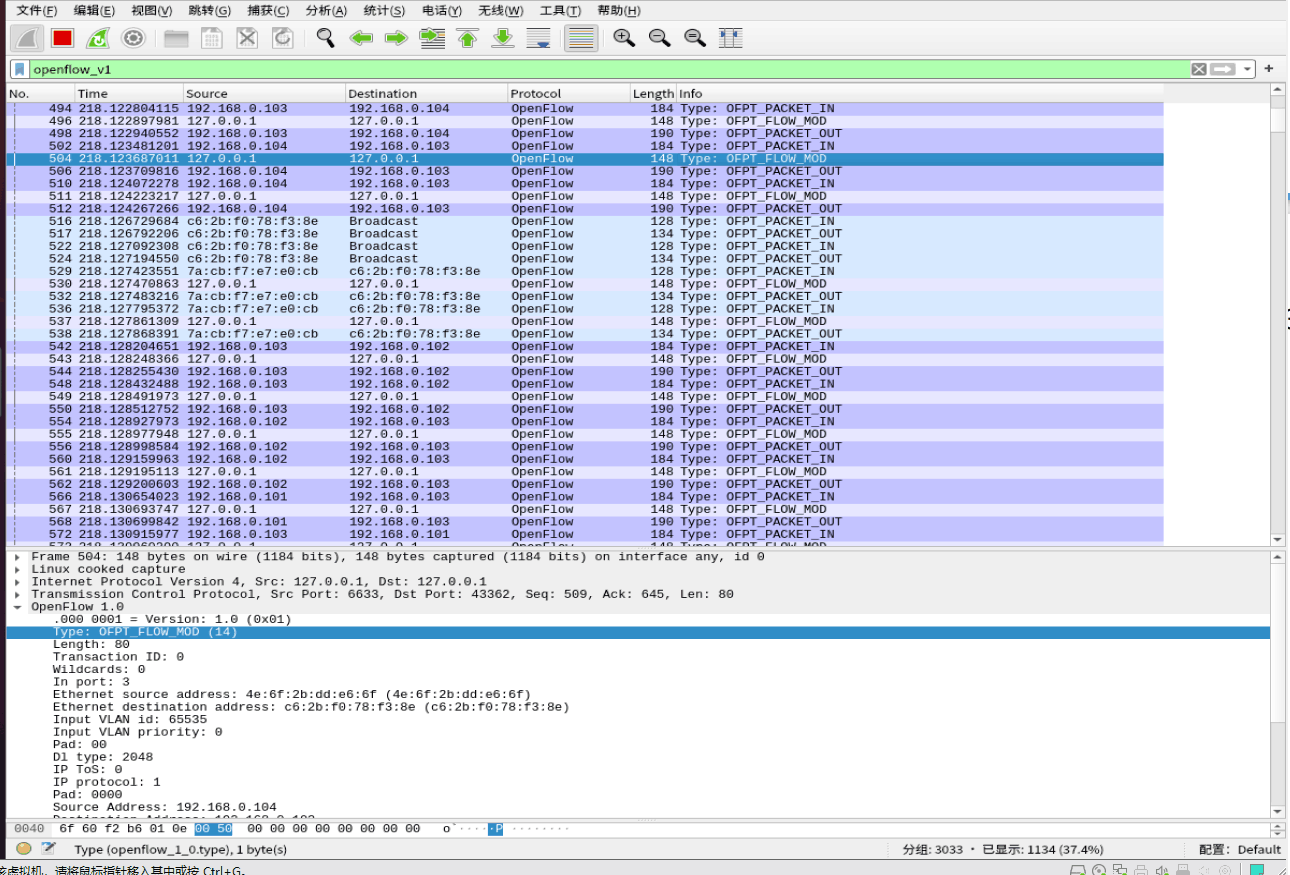The image size is (1290, 875).
Task: Sort by the No. column header
Action: (40, 94)
